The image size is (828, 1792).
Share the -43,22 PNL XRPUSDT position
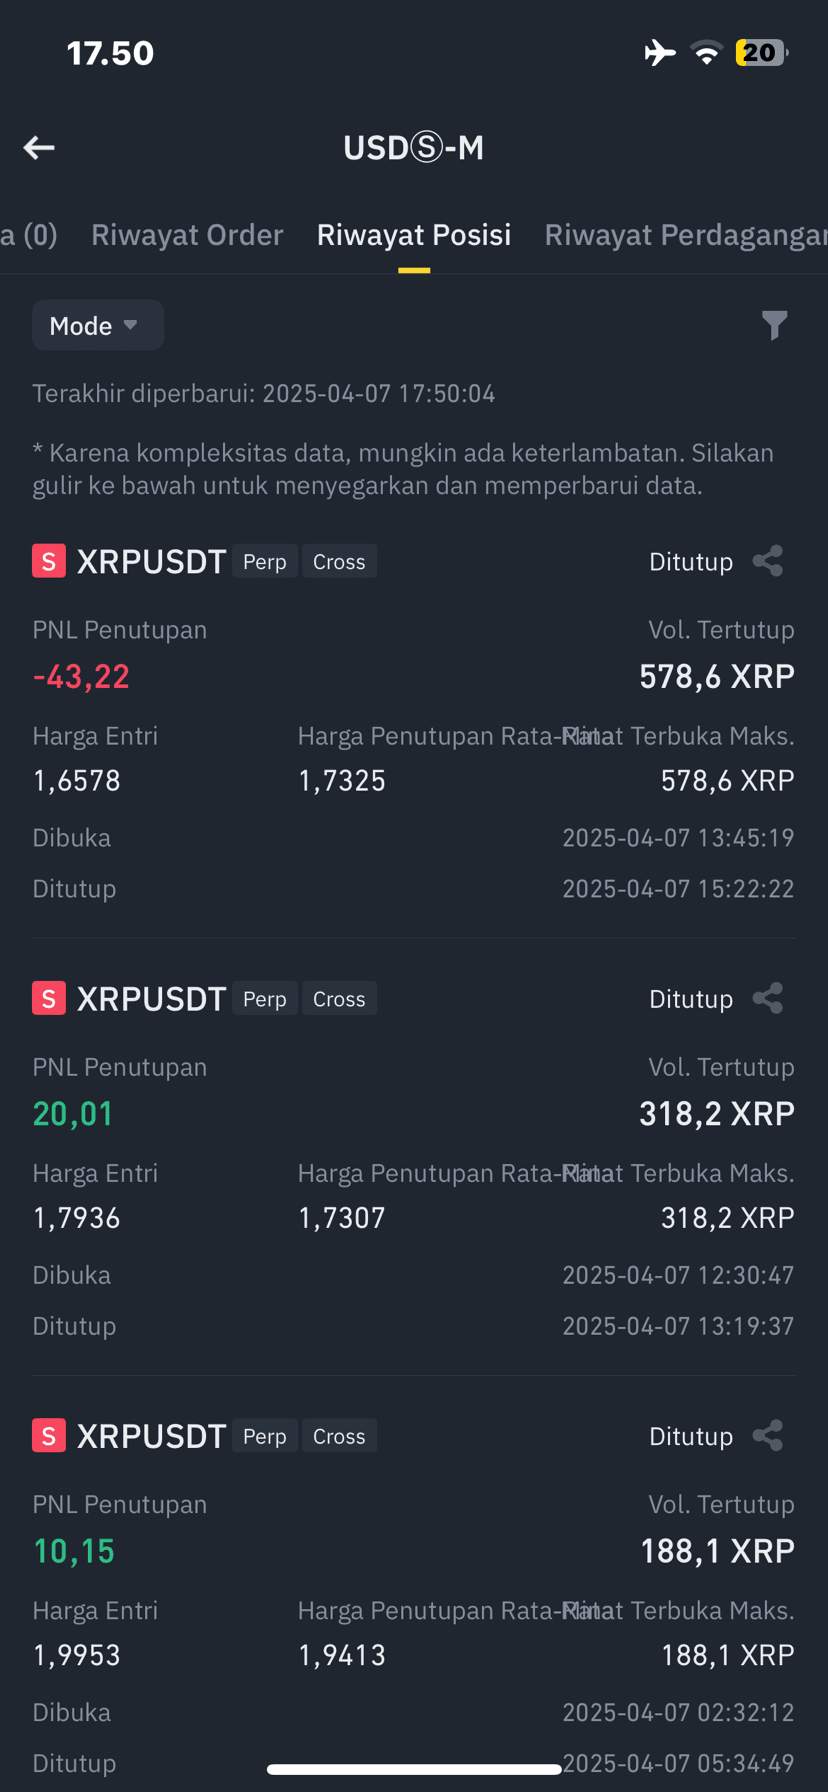767,561
